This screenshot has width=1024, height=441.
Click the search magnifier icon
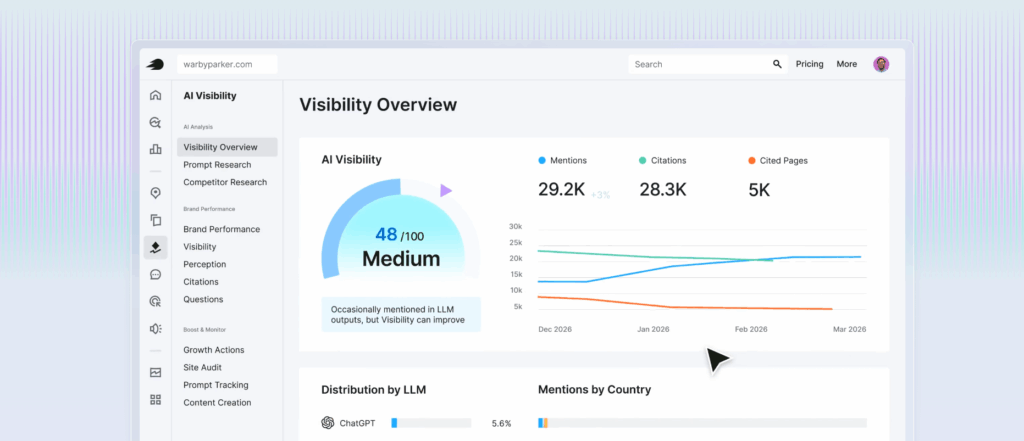coord(777,64)
